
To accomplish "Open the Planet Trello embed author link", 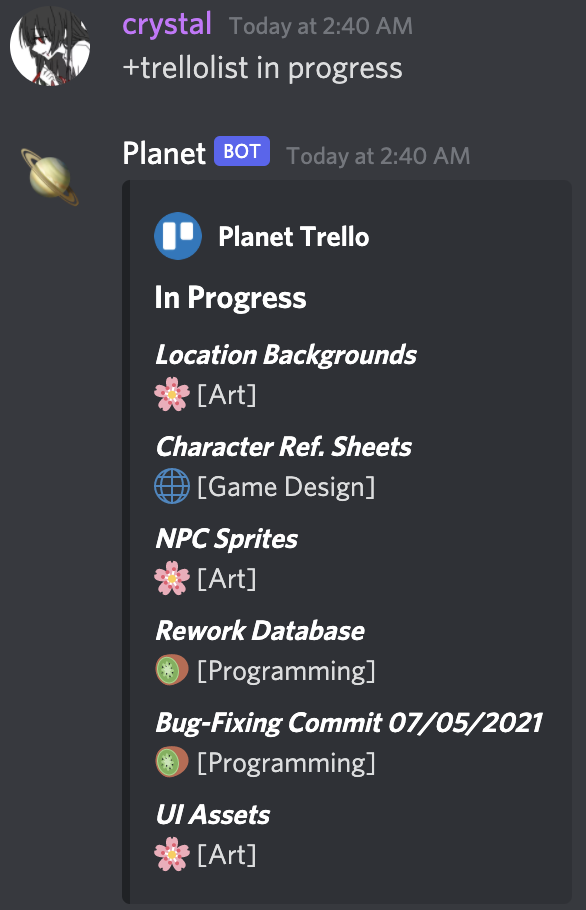I will tap(293, 237).
